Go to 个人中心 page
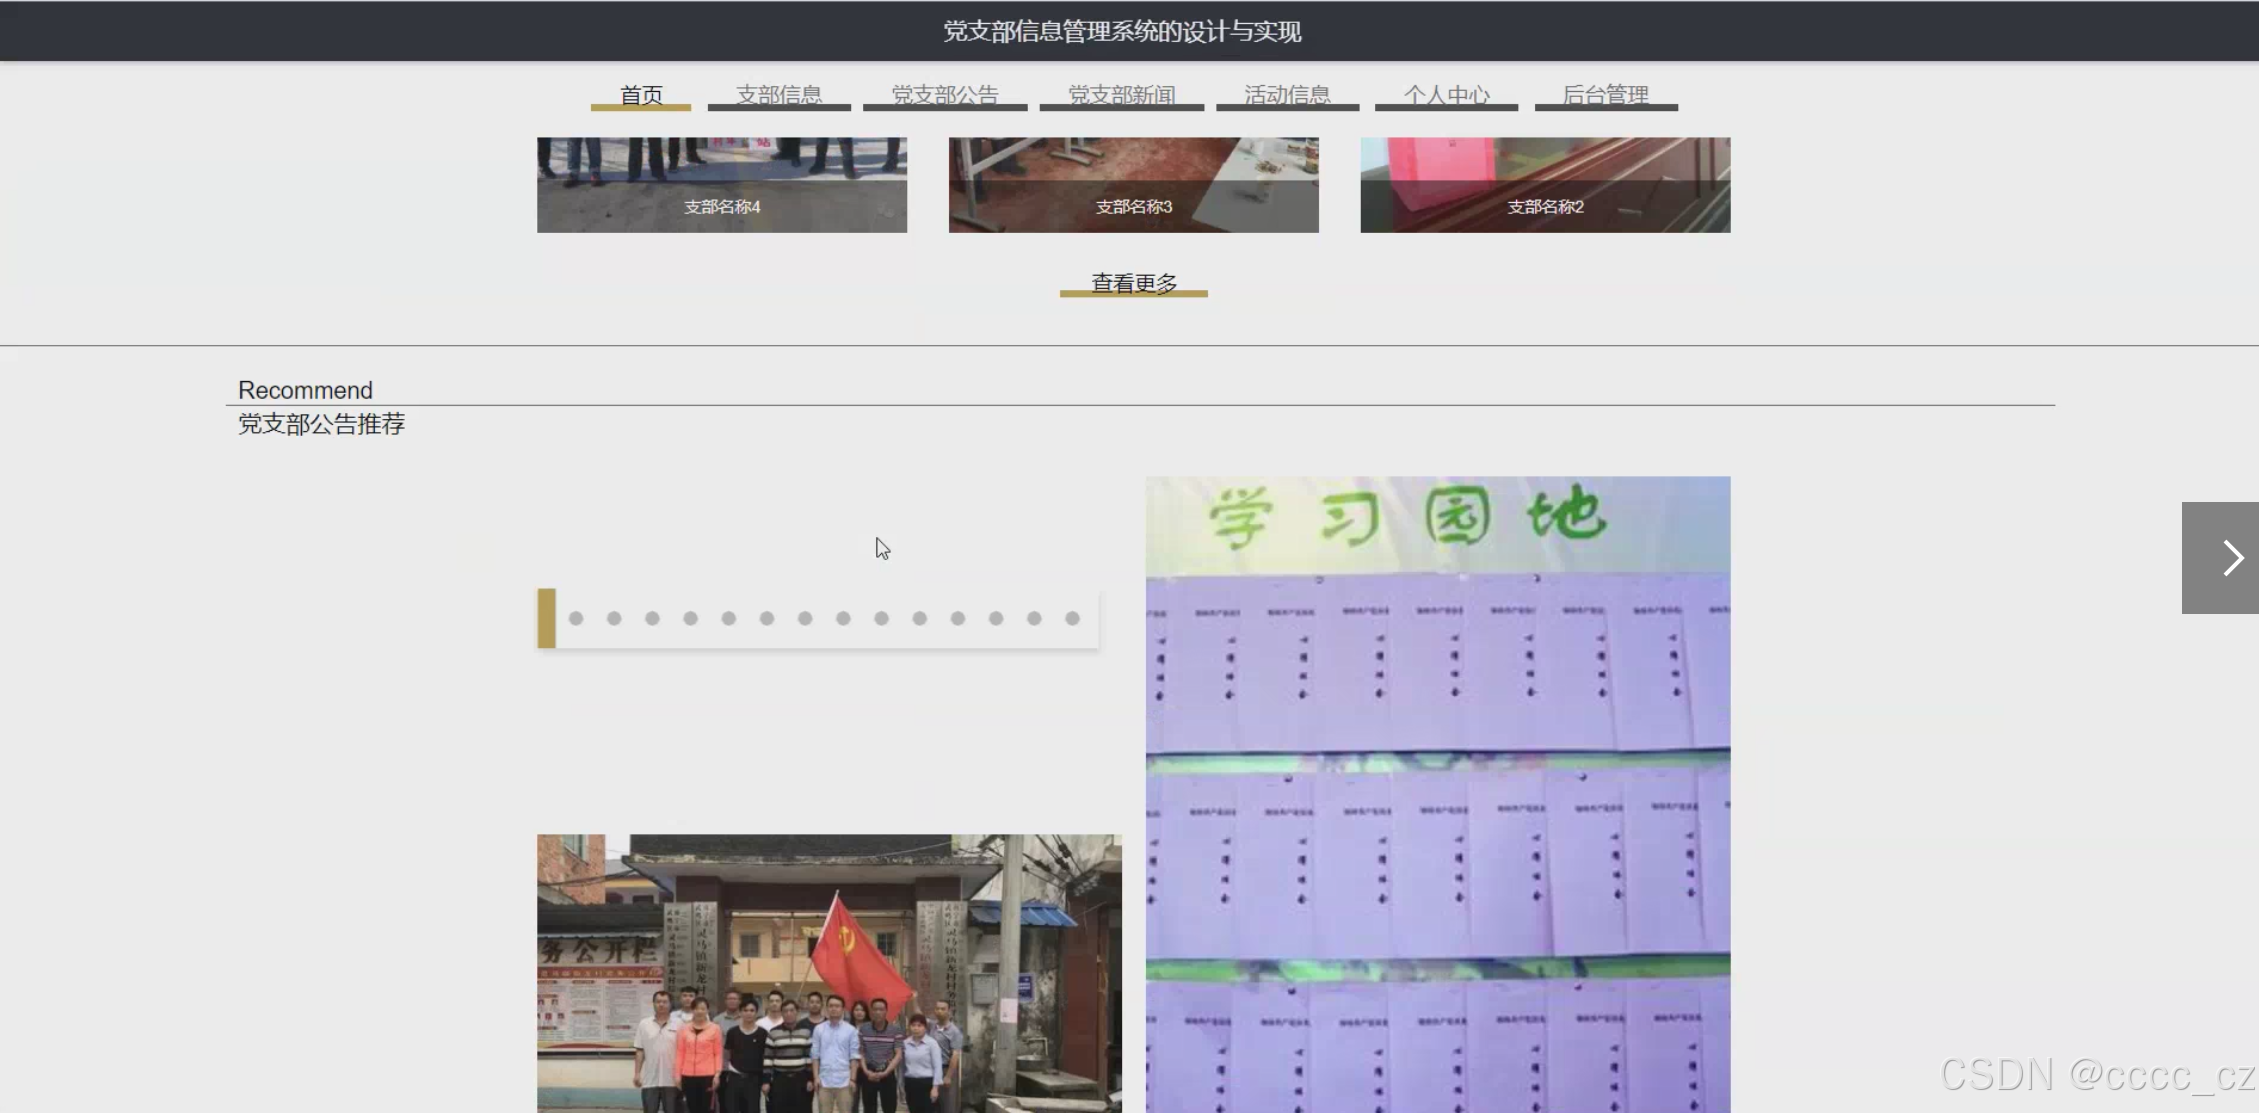The image size is (2259, 1113). pos(1446,95)
